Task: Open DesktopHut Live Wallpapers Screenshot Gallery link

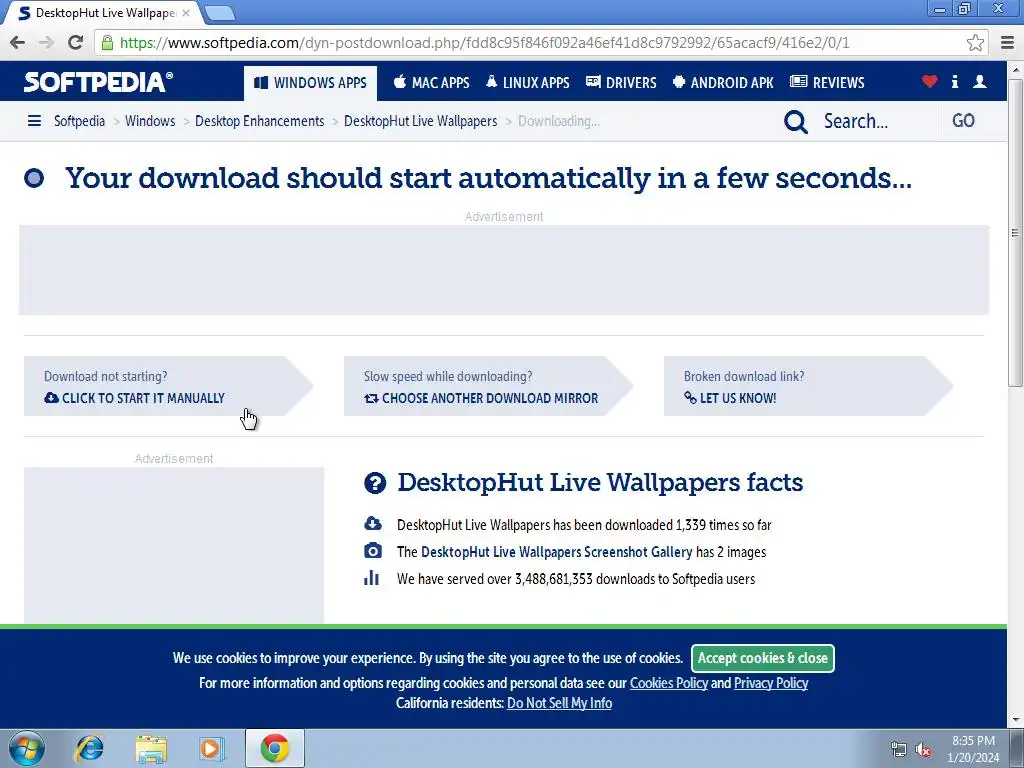Action: [x=556, y=552]
